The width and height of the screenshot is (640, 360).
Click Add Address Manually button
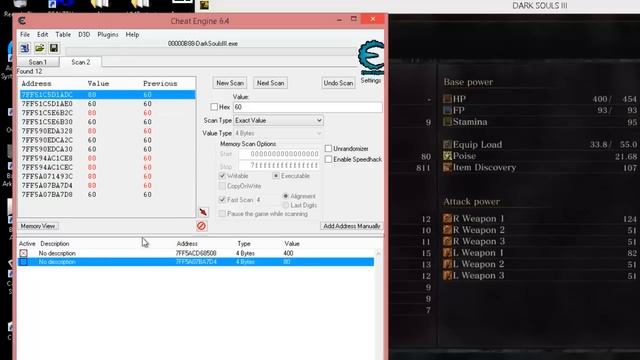pyautogui.click(x=351, y=226)
